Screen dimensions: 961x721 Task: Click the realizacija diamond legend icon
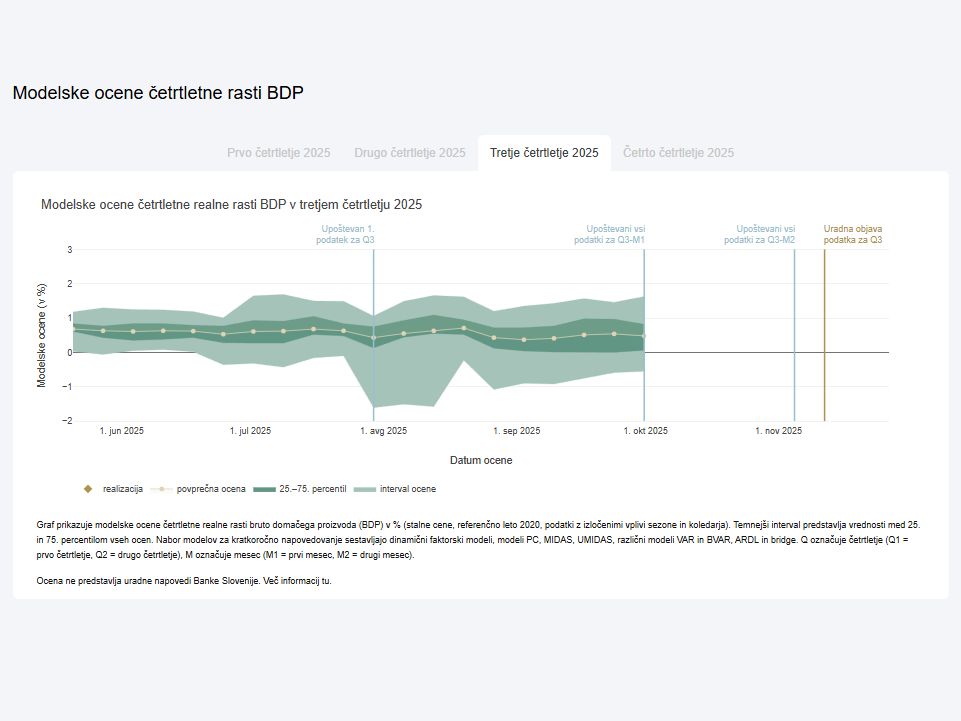tap(88, 489)
